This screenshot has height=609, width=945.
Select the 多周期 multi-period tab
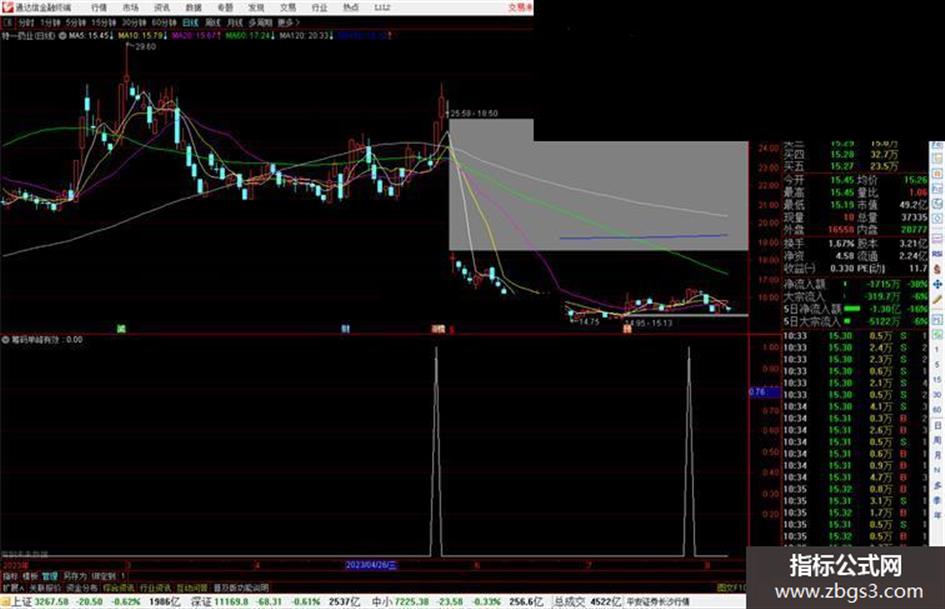pyautogui.click(x=260, y=22)
